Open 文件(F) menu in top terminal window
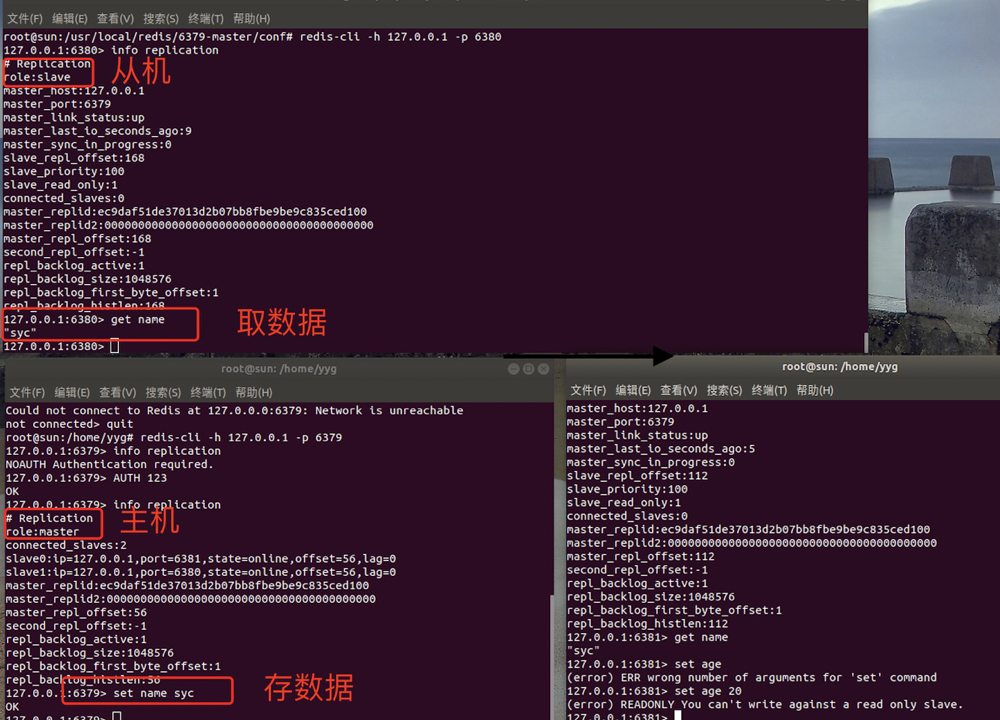The image size is (1000, 720). (25, 18)
